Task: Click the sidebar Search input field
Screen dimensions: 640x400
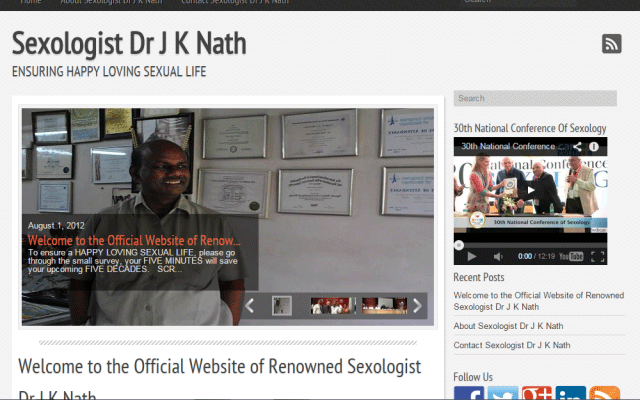Action: click(x=534, y=98)
